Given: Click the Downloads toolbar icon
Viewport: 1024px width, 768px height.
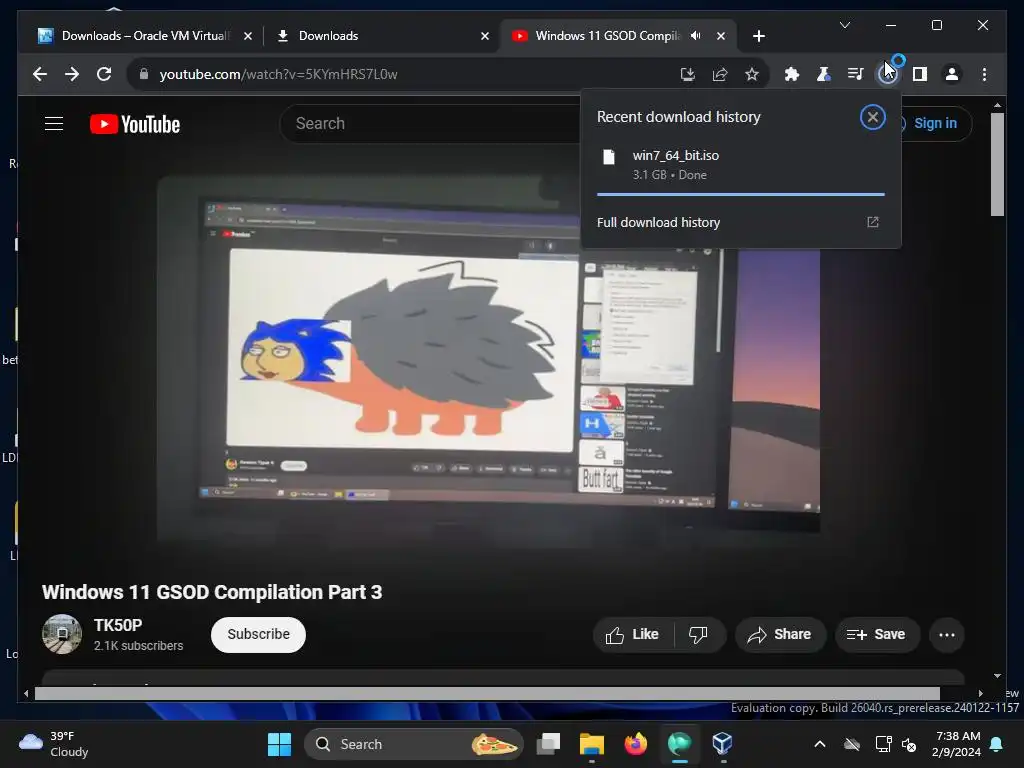Looking at the screenshot, I should click(x=888, y=74).
